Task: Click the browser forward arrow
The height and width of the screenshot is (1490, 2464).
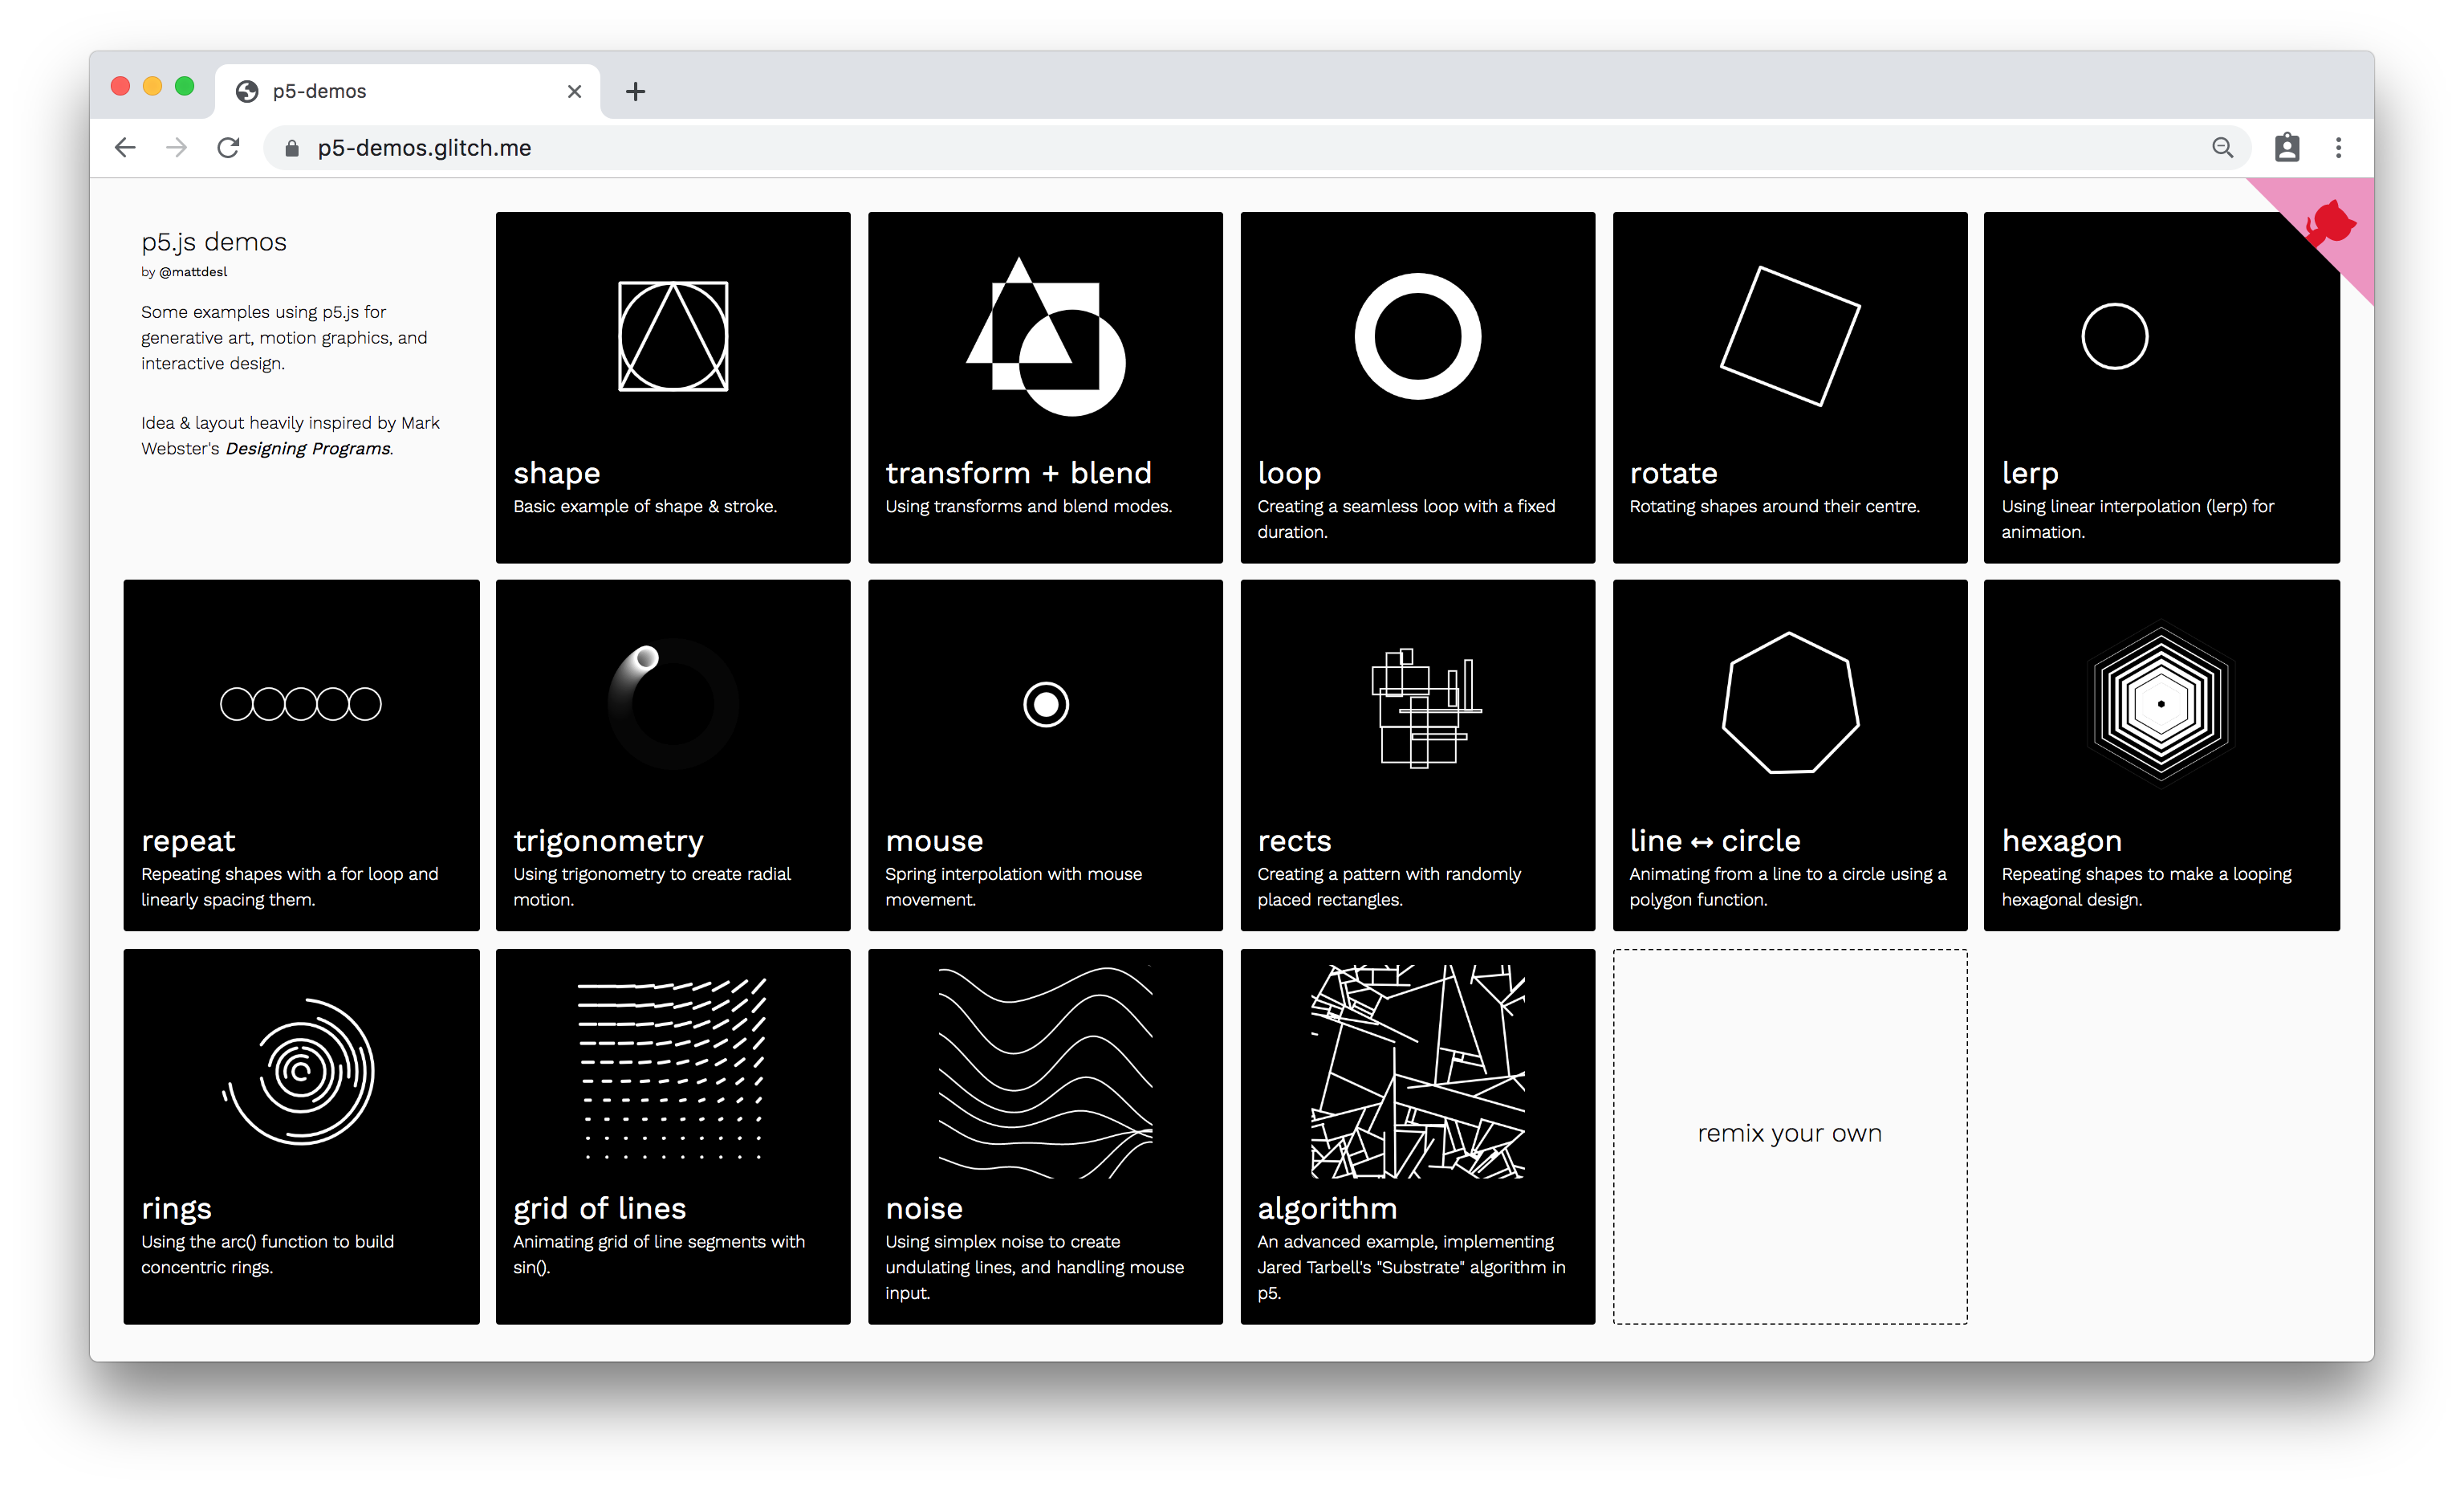Action: 177,148
